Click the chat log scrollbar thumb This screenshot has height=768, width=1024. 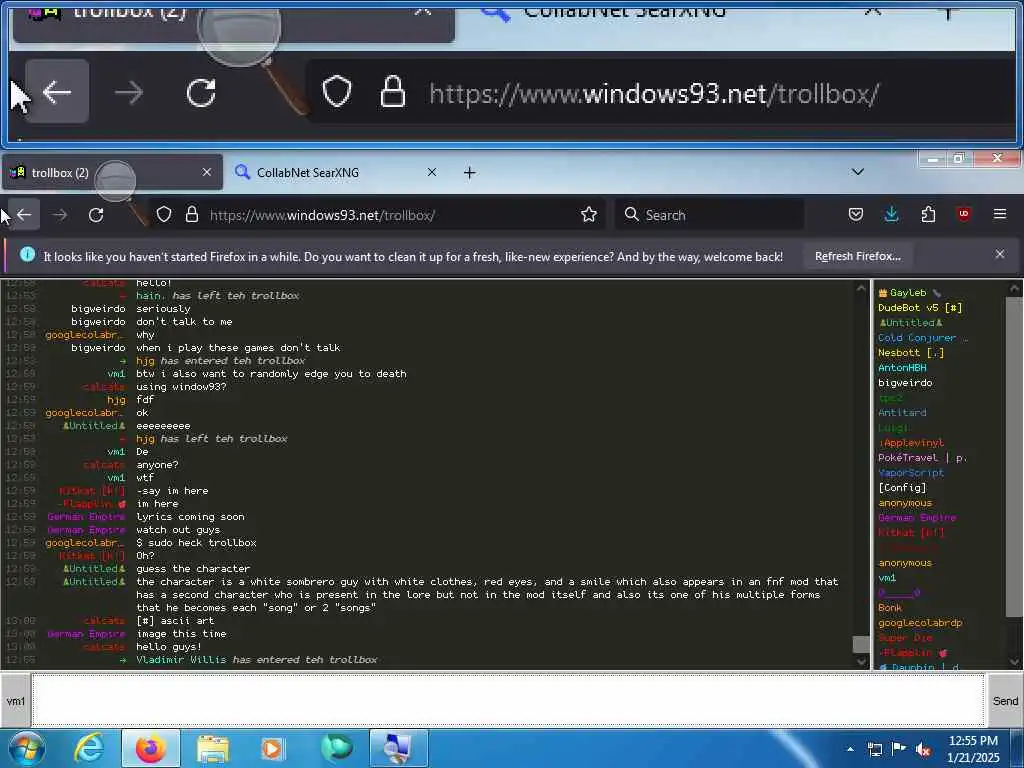(861, 644)
